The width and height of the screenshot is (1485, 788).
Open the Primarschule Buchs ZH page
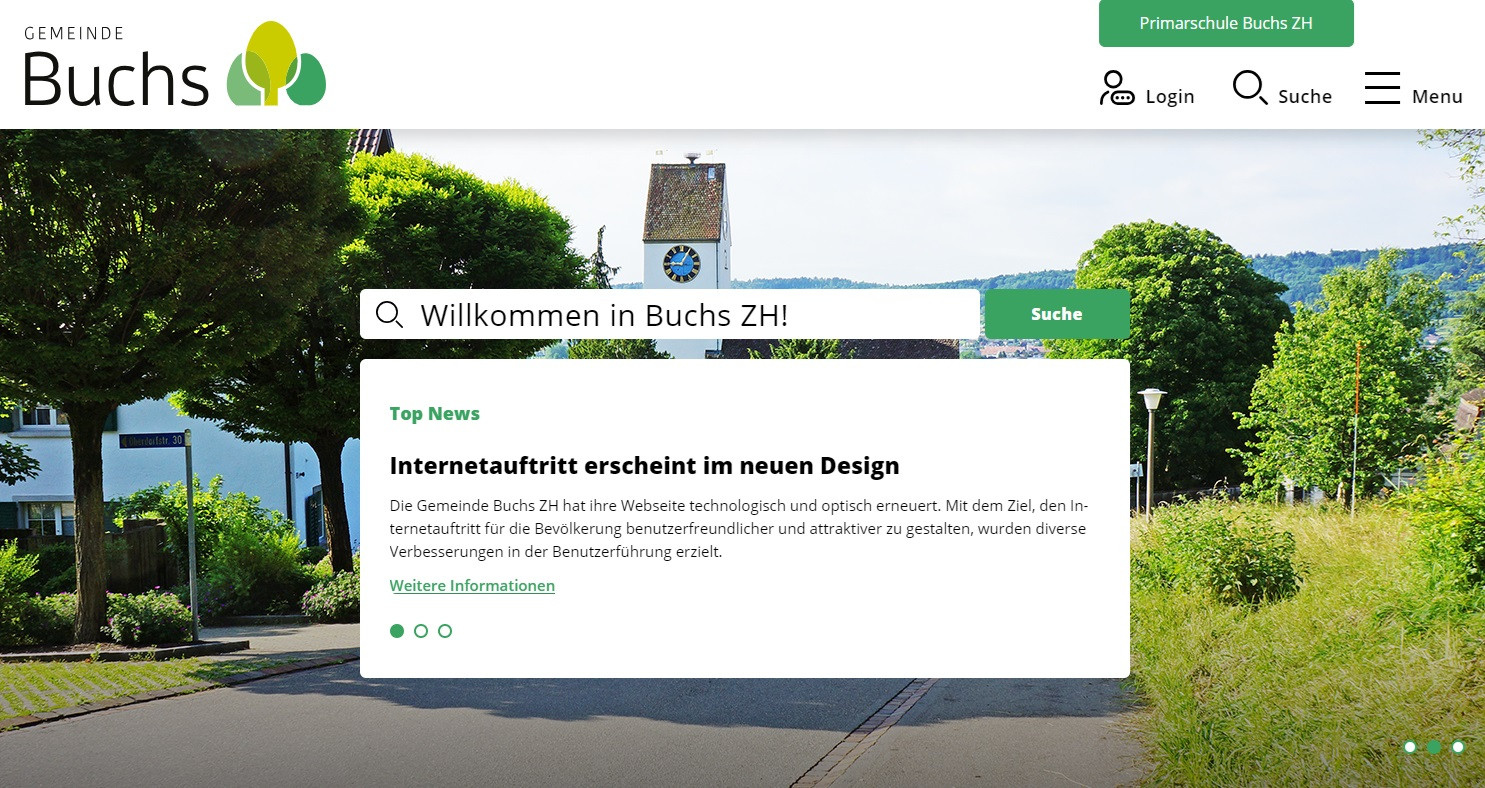(x=1225, y=23)
